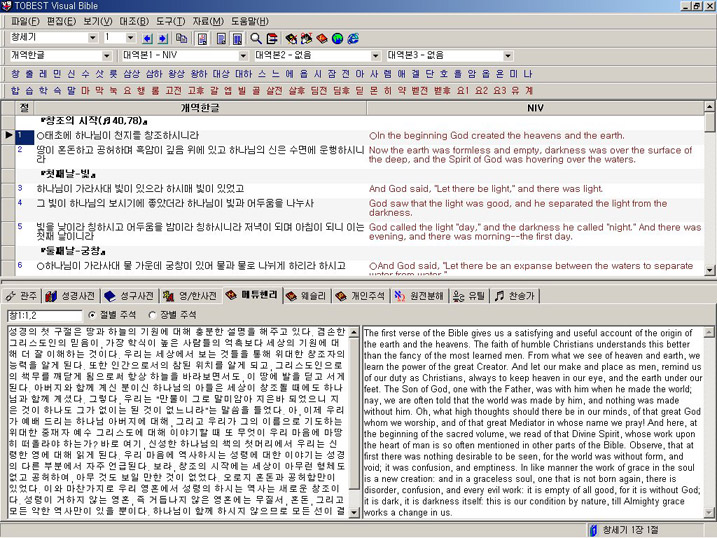This screenshot has width=717, height=538.
Task: Open the 개인주석 personal notes tab
Action: pyautogui.click(x=360, y=296)
